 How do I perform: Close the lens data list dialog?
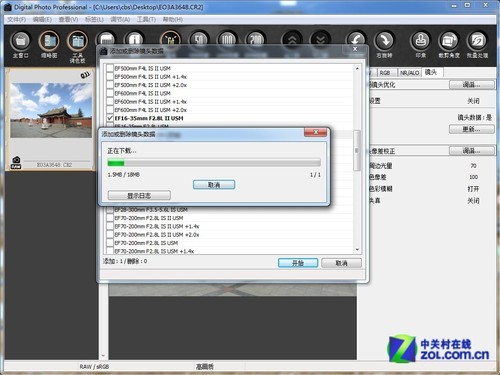coord(355,49)
